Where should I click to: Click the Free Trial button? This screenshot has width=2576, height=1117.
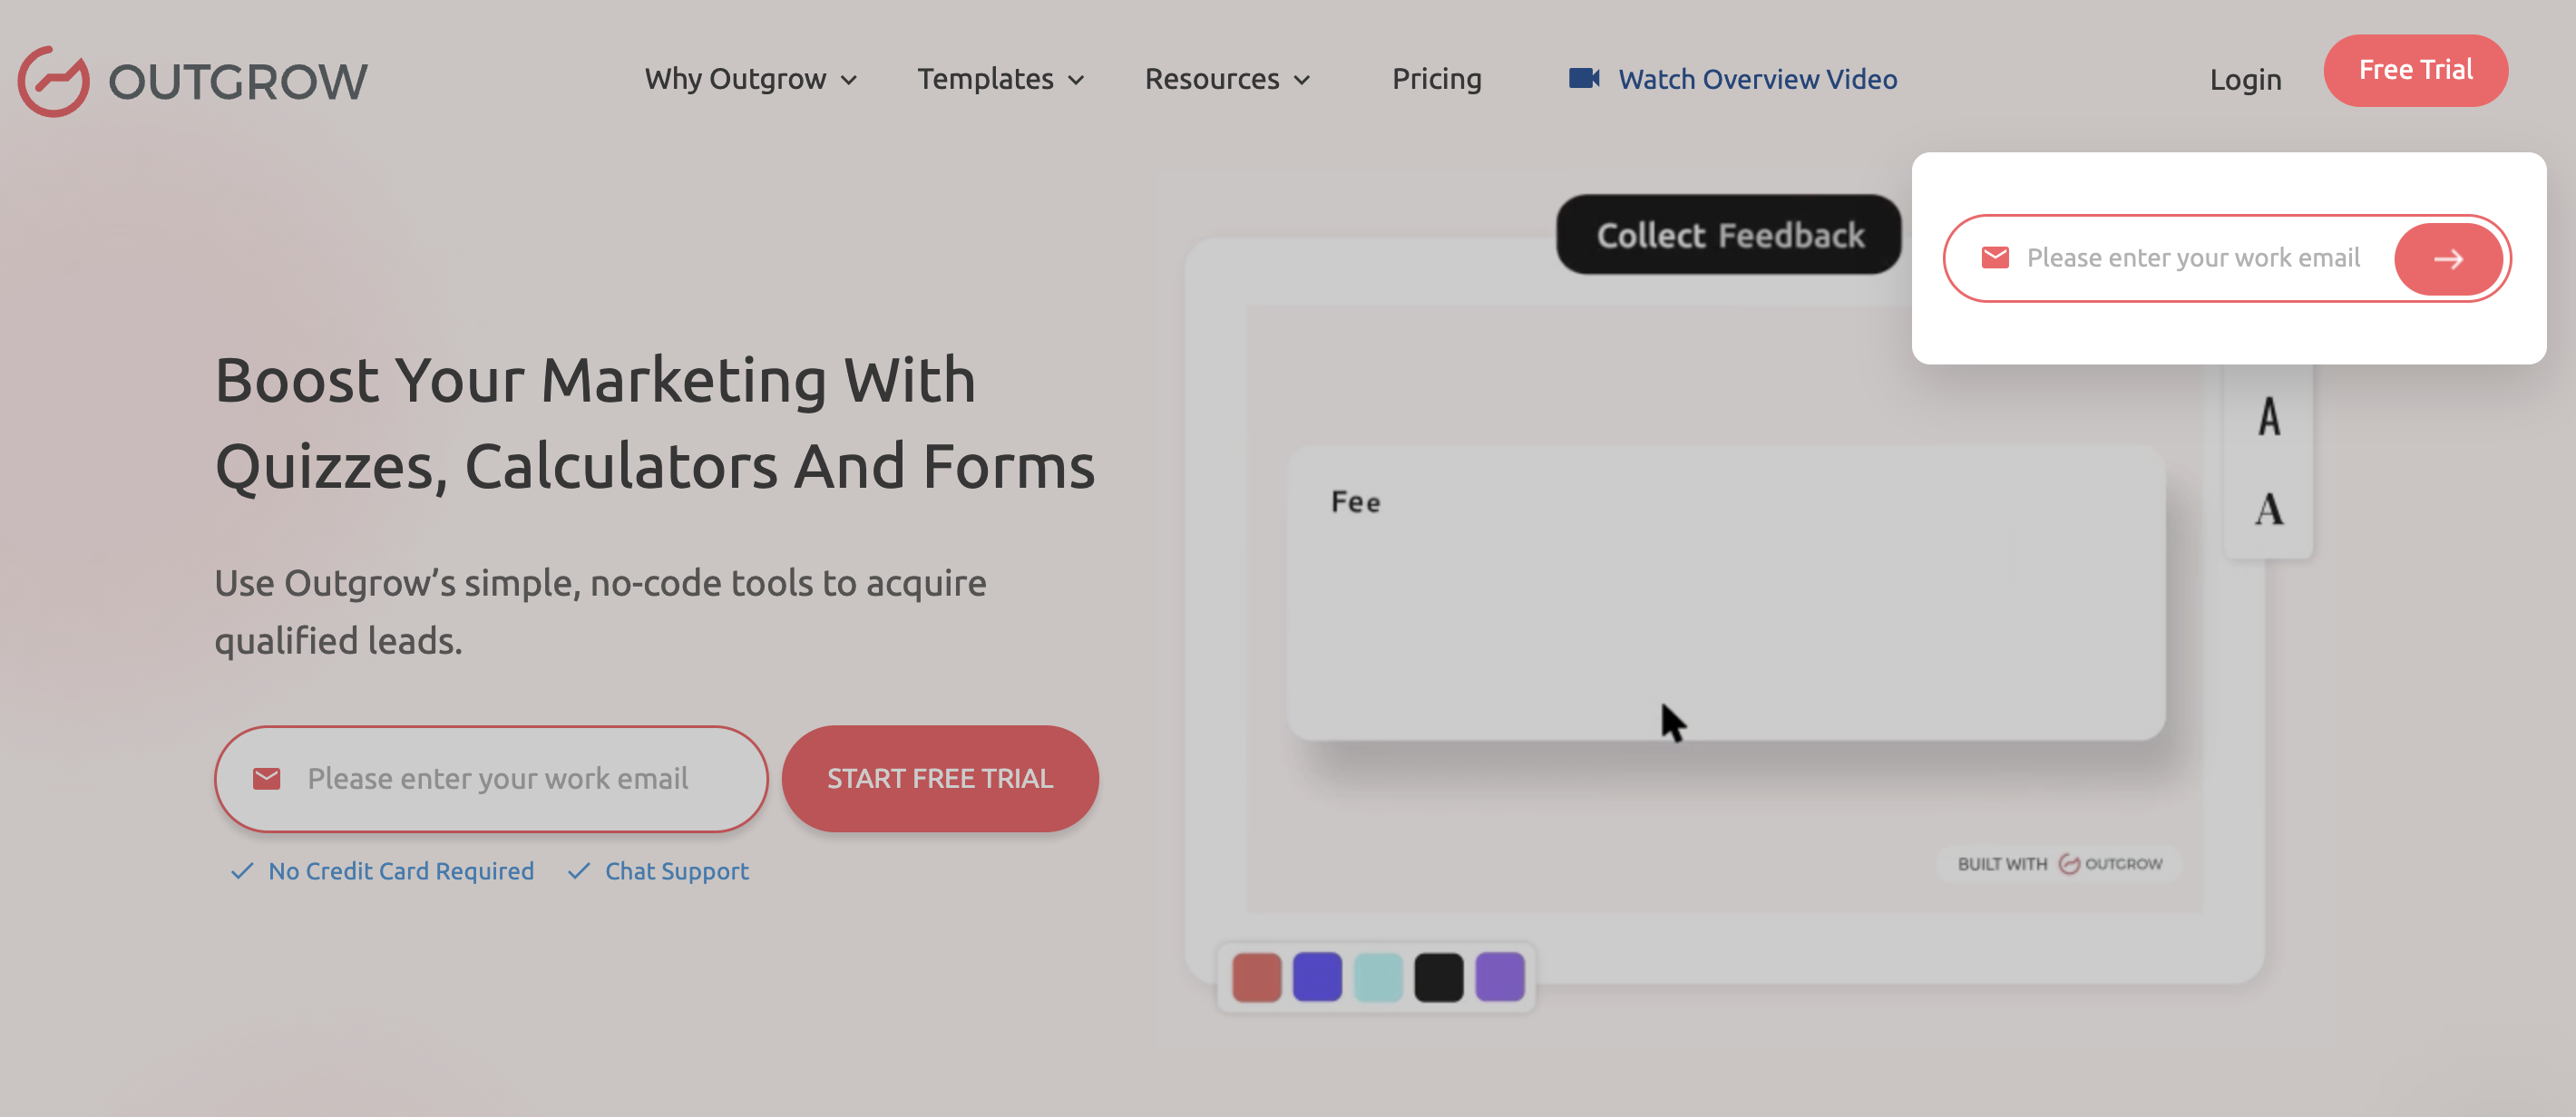click(2415, 70)
